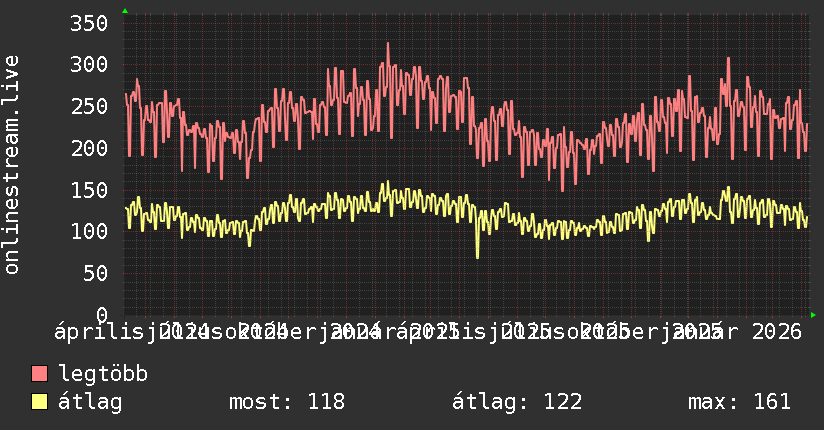
Task: Click the 50 y-axis label
Action: pos(95,273)
